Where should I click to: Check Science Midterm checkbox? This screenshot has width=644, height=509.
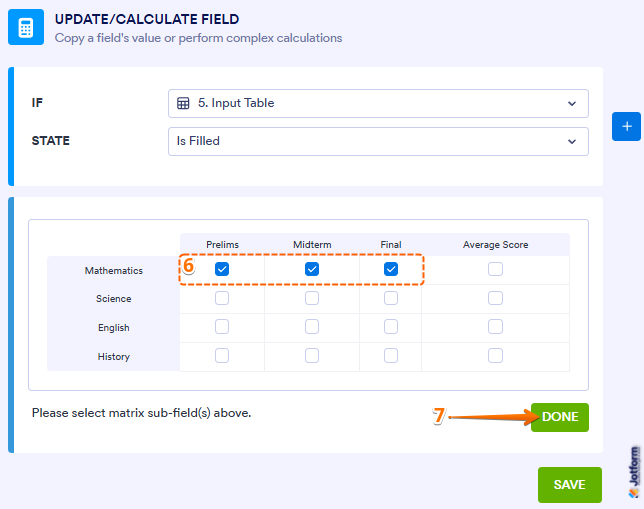tap(312, 298)
